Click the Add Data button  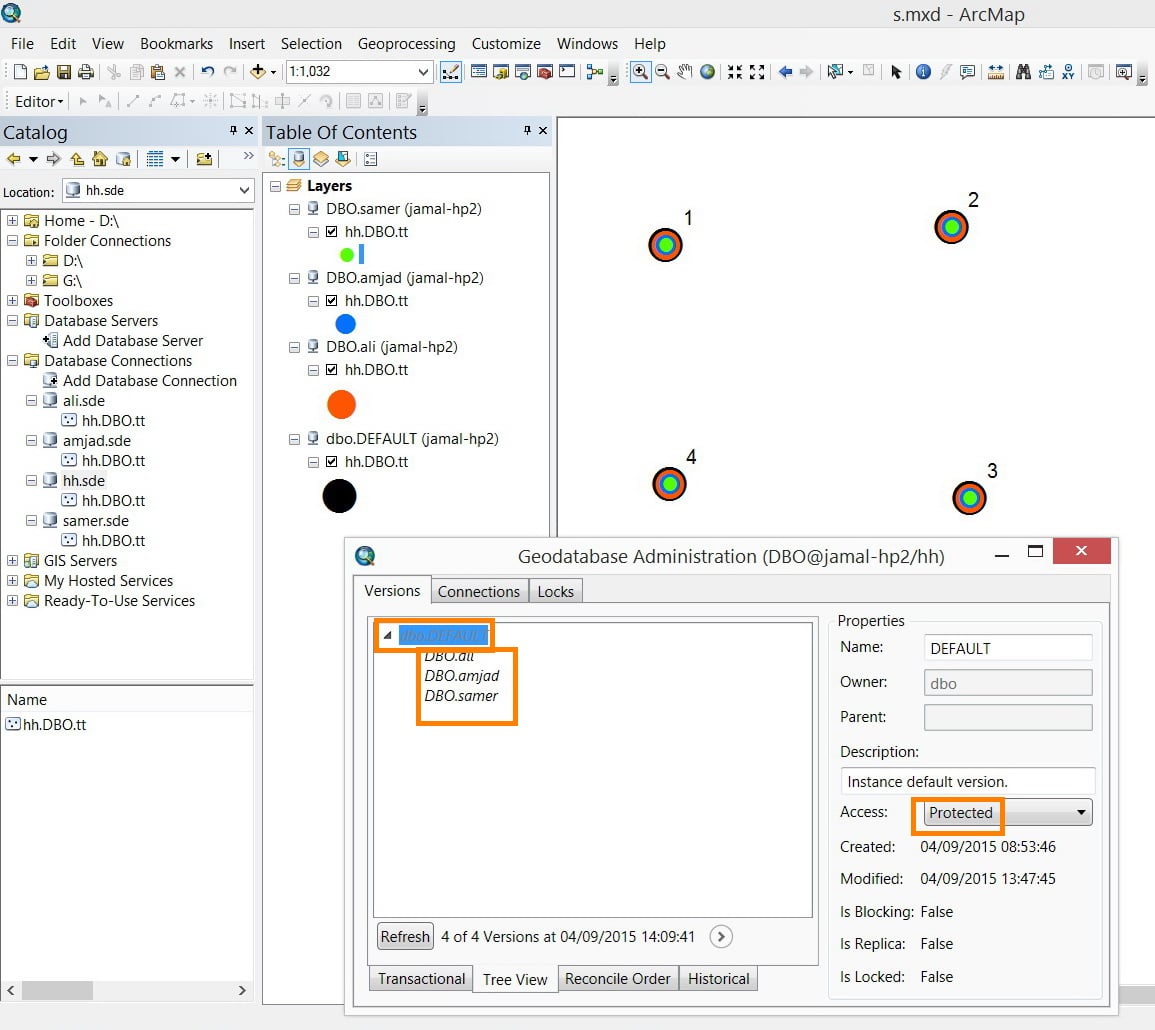[257, 71]
